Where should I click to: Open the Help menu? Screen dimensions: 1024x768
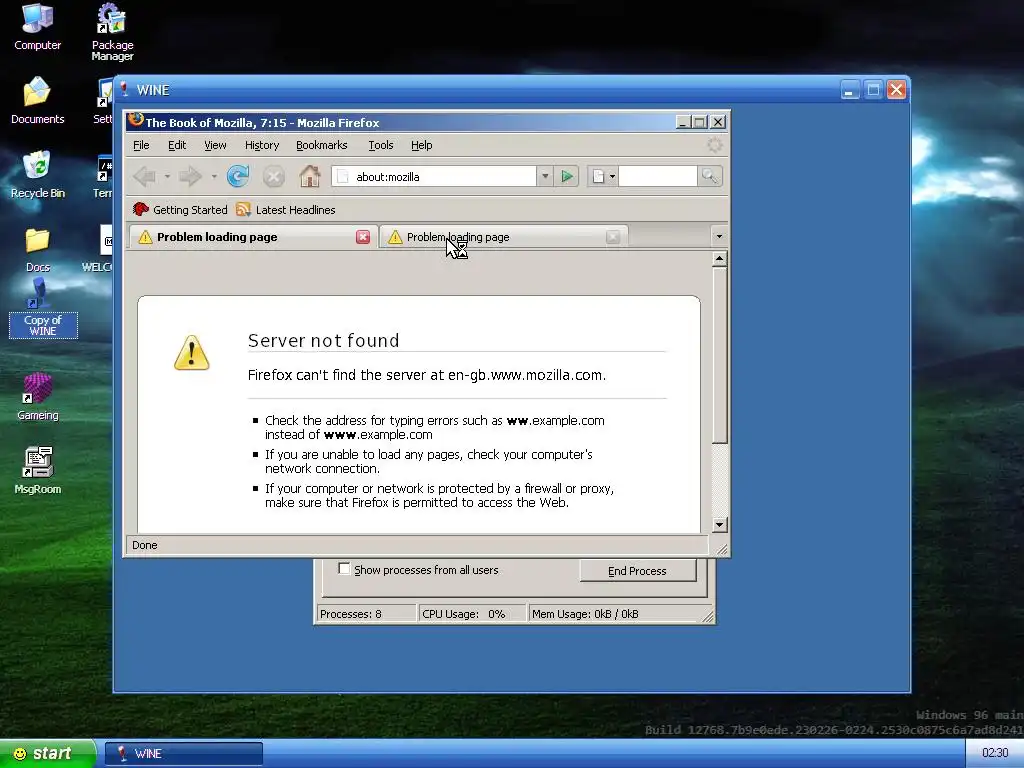(421, 145)
